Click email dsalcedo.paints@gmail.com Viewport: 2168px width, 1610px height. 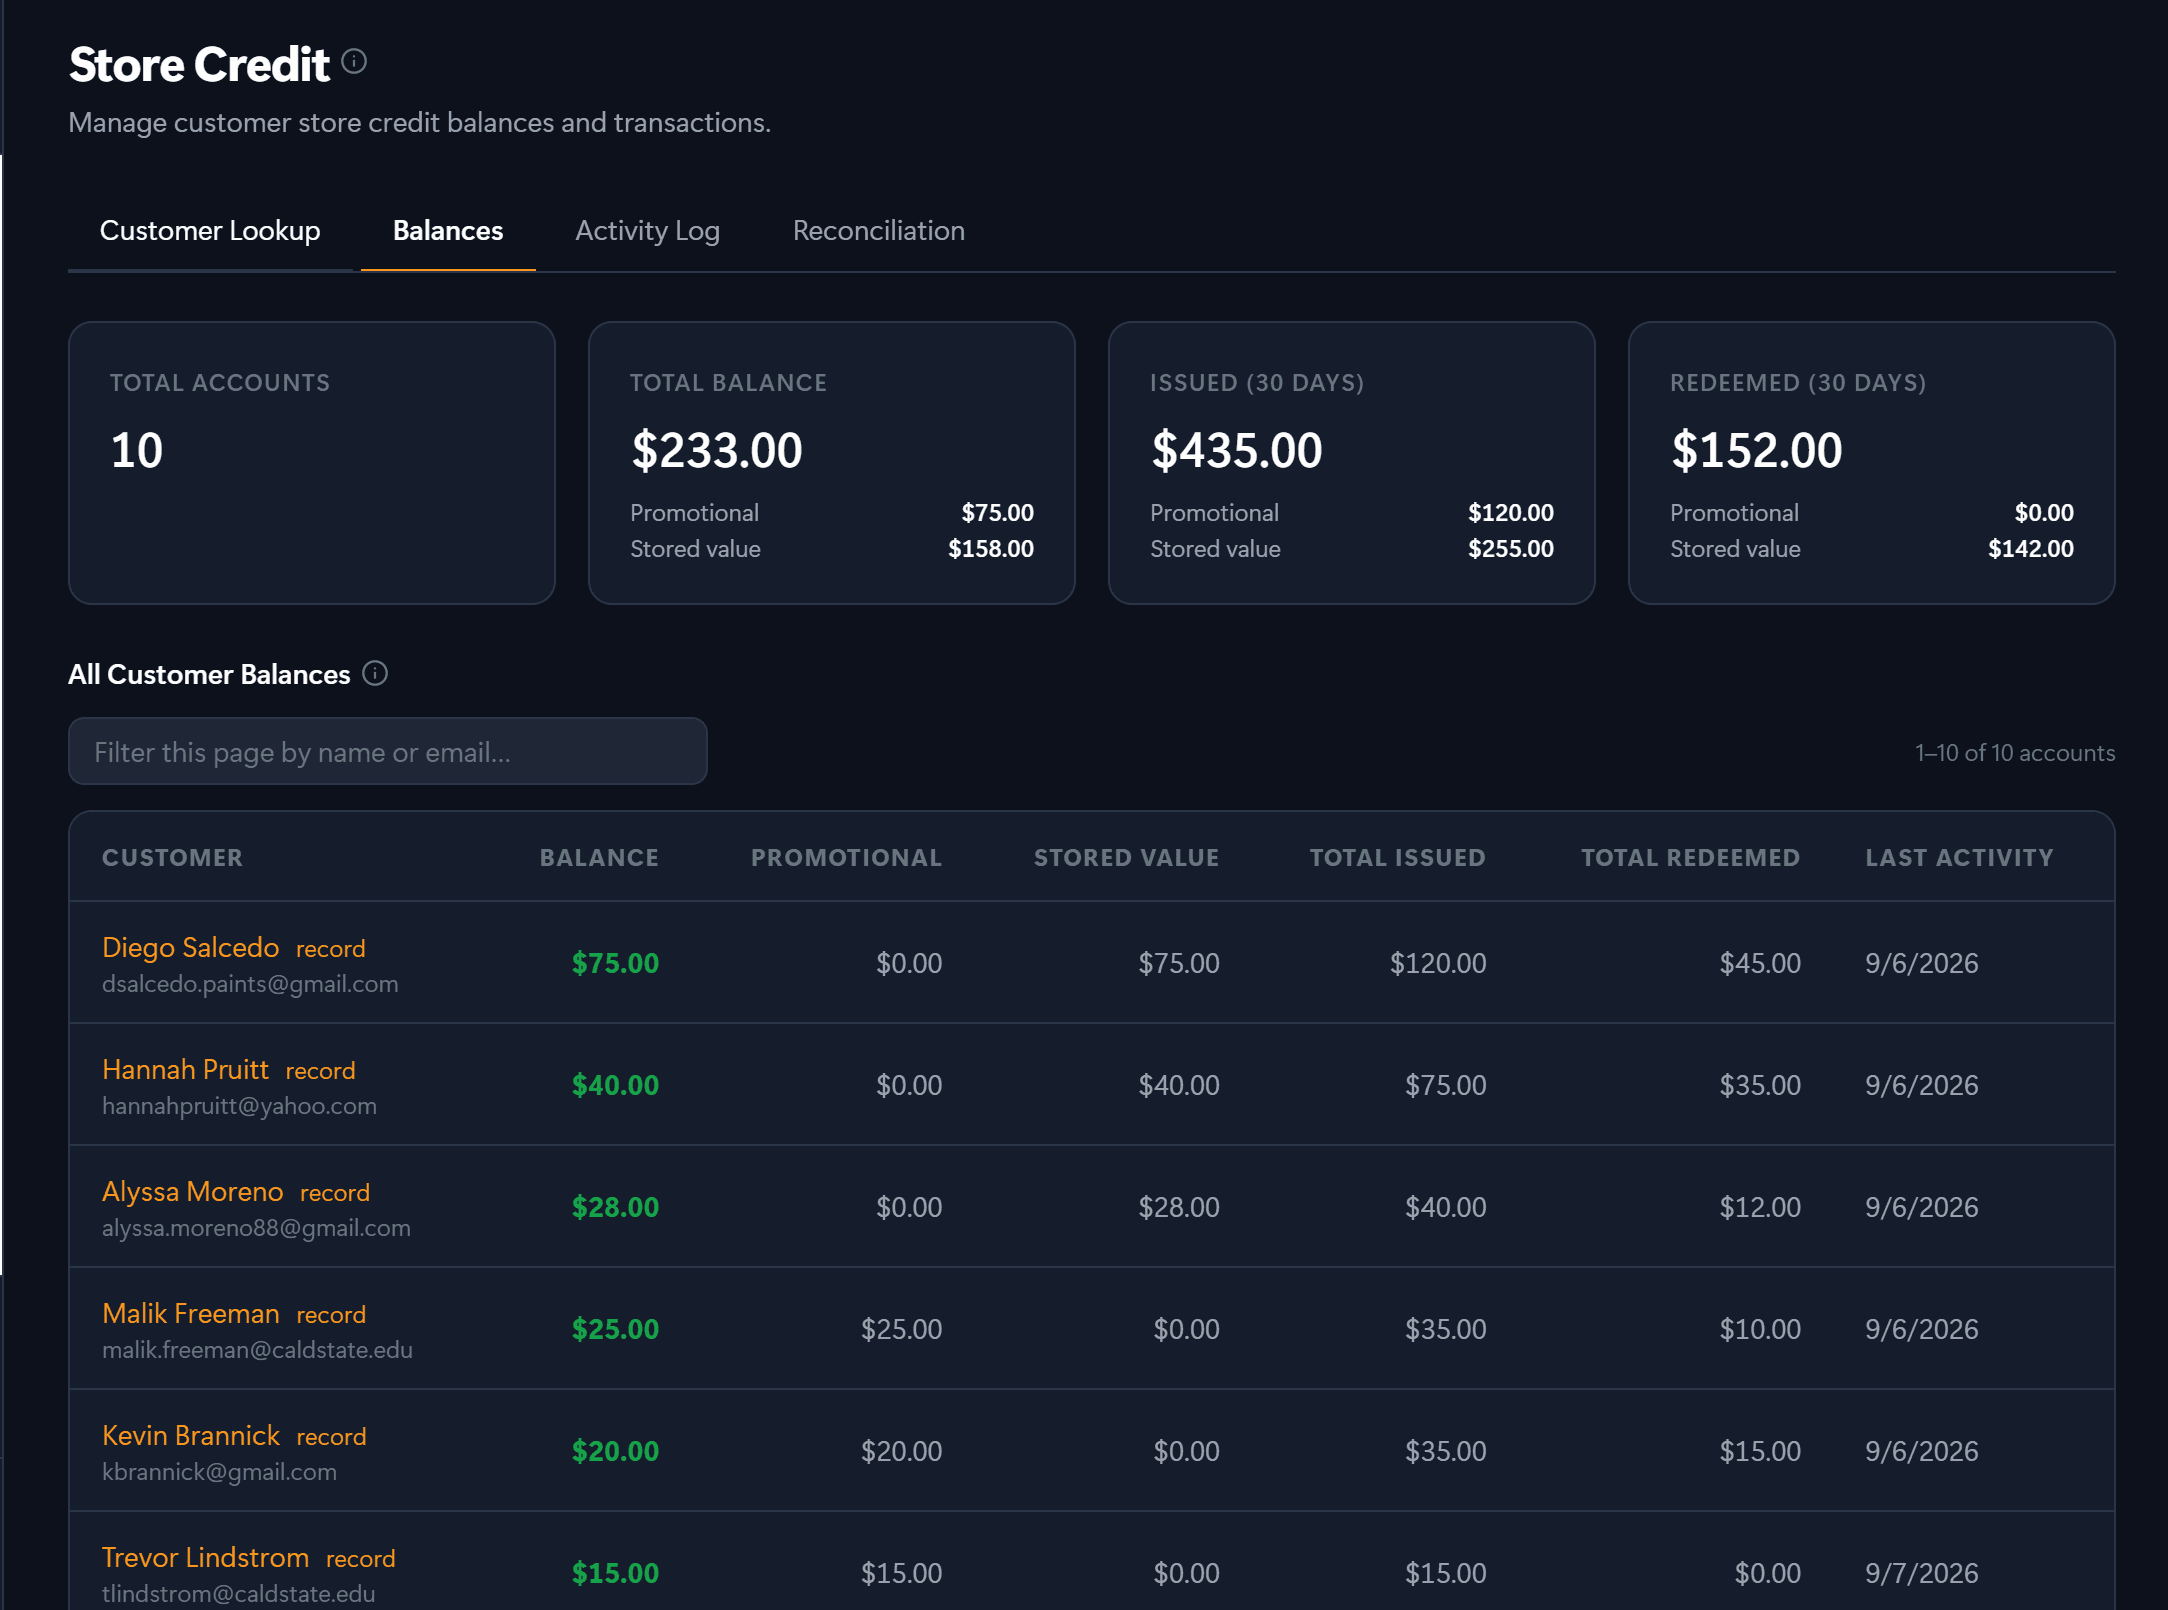(x=250, y=983)
